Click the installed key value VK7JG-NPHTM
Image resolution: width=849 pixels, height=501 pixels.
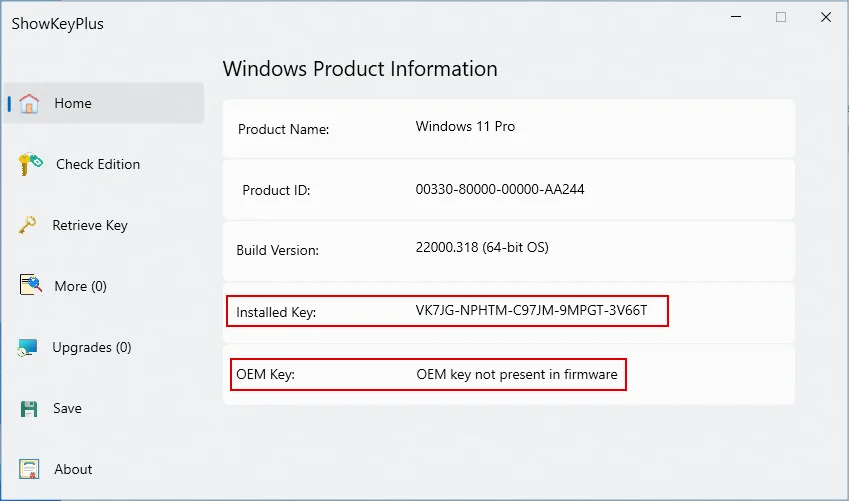pyautogui.click(x=531, y=311)
